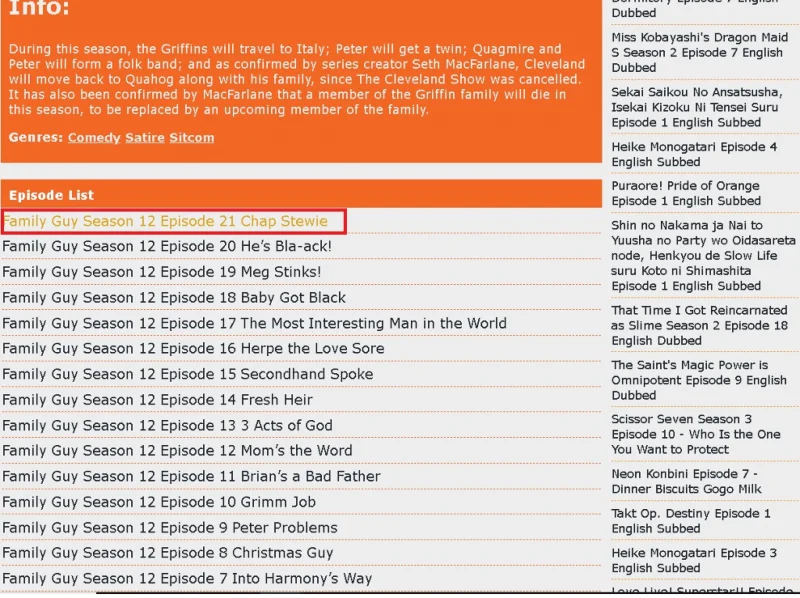
Task: Open Scissor Seven Season 3 Episode 10
Action: pos(696,434)
